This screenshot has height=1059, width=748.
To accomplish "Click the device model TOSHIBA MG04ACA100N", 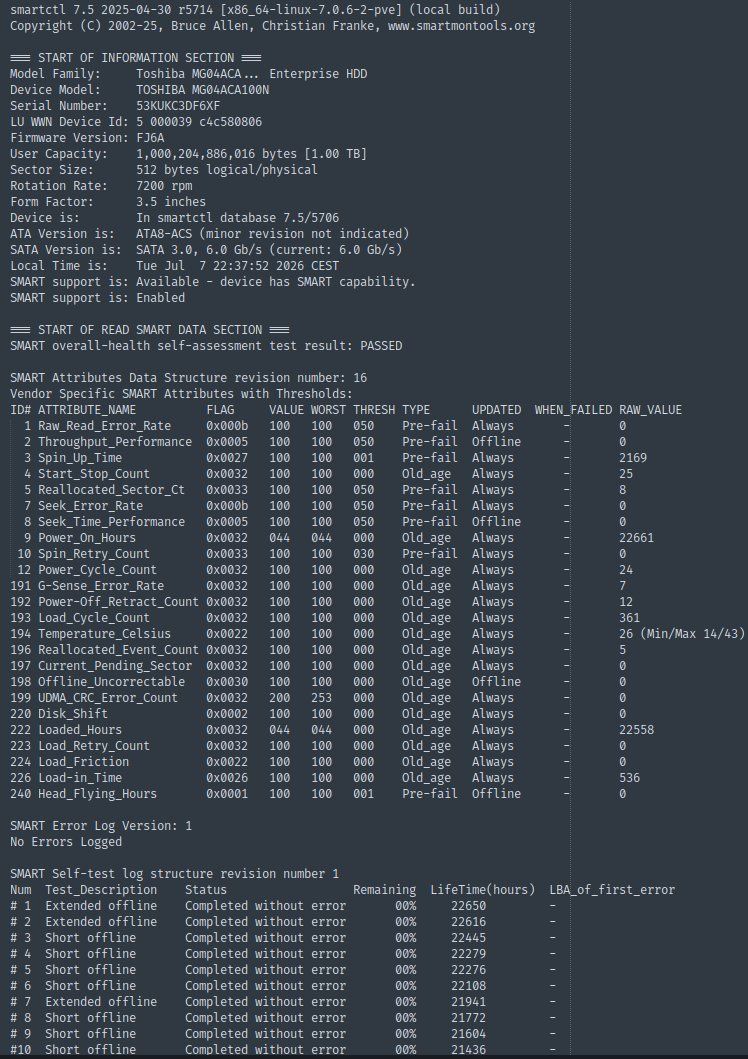I will 203,90.
